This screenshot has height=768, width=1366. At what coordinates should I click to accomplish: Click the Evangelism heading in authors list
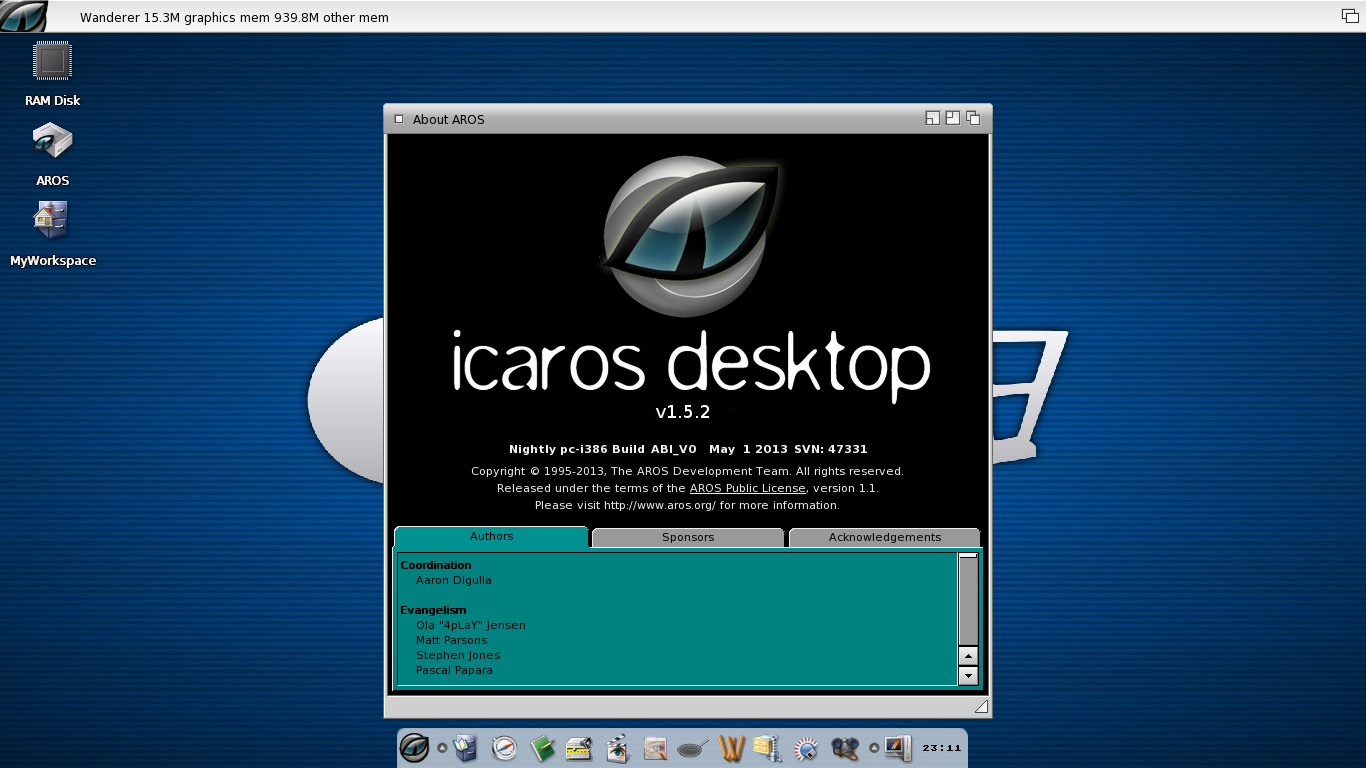(433, 610)
